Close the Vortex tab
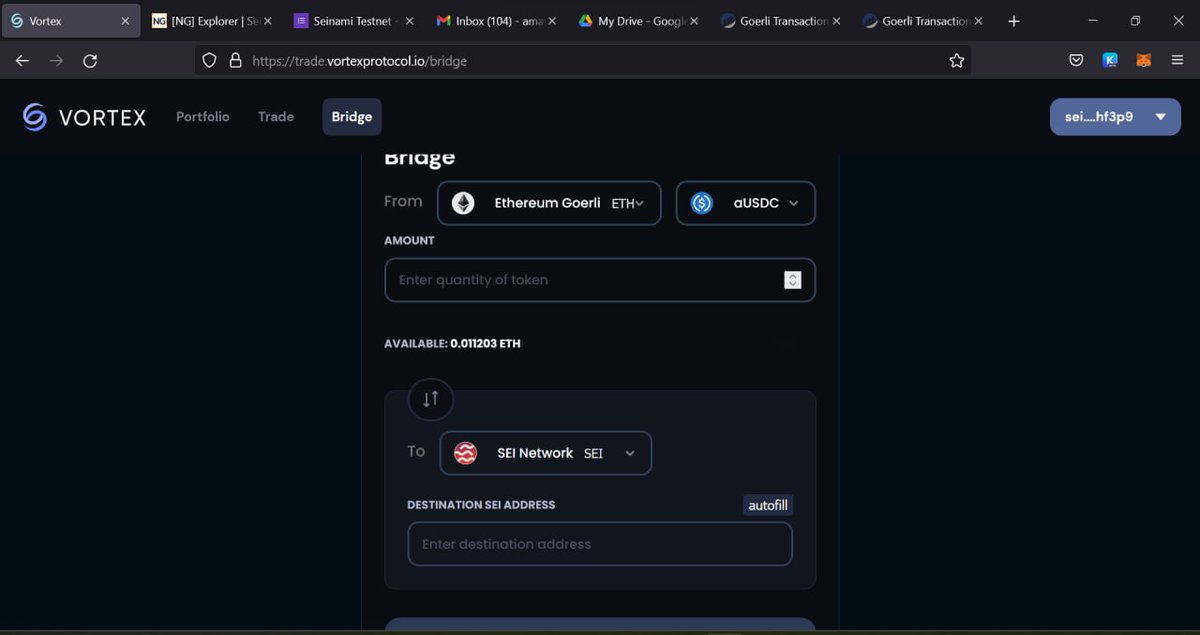 (125, 21)
